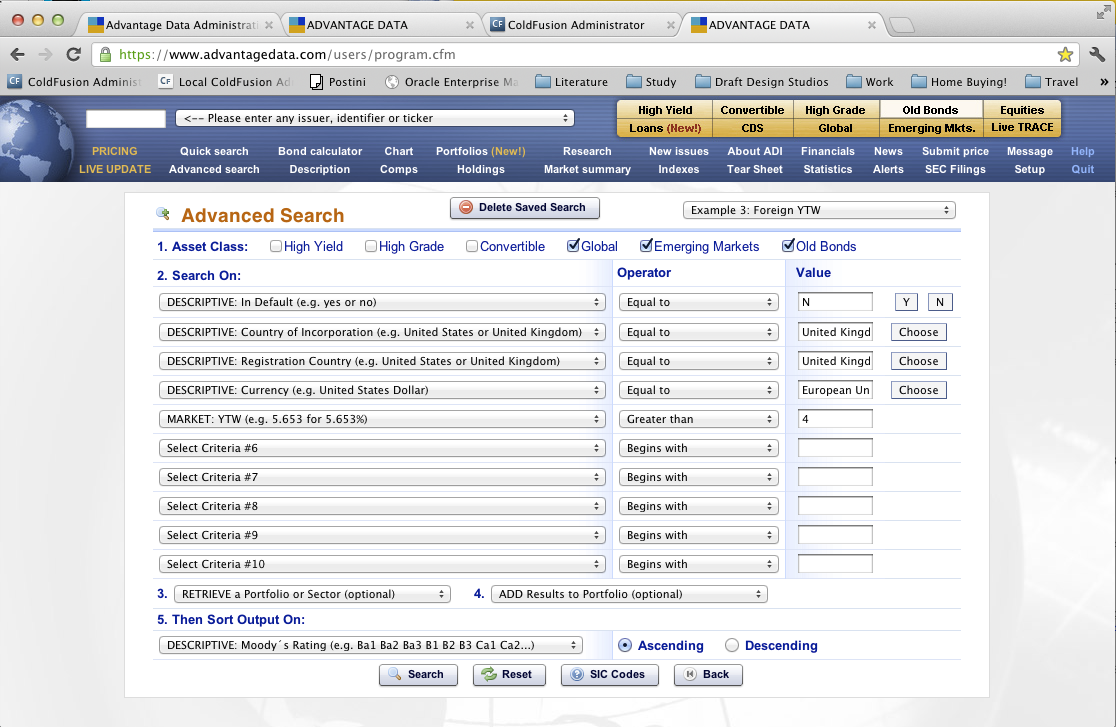Check the High Yield asset class box
This screenshot has width=1116, height=727.
point(275,246)
